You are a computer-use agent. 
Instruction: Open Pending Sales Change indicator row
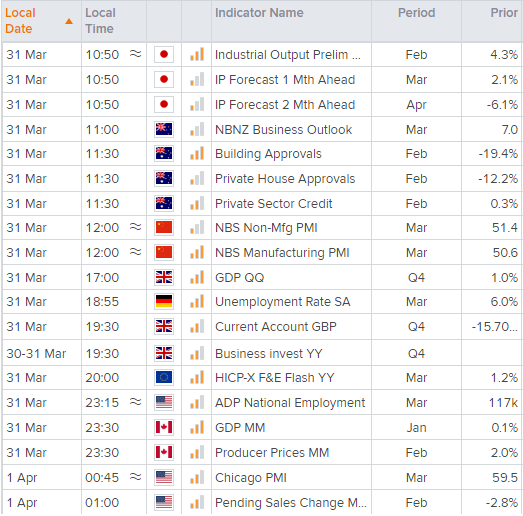[262, 502]
